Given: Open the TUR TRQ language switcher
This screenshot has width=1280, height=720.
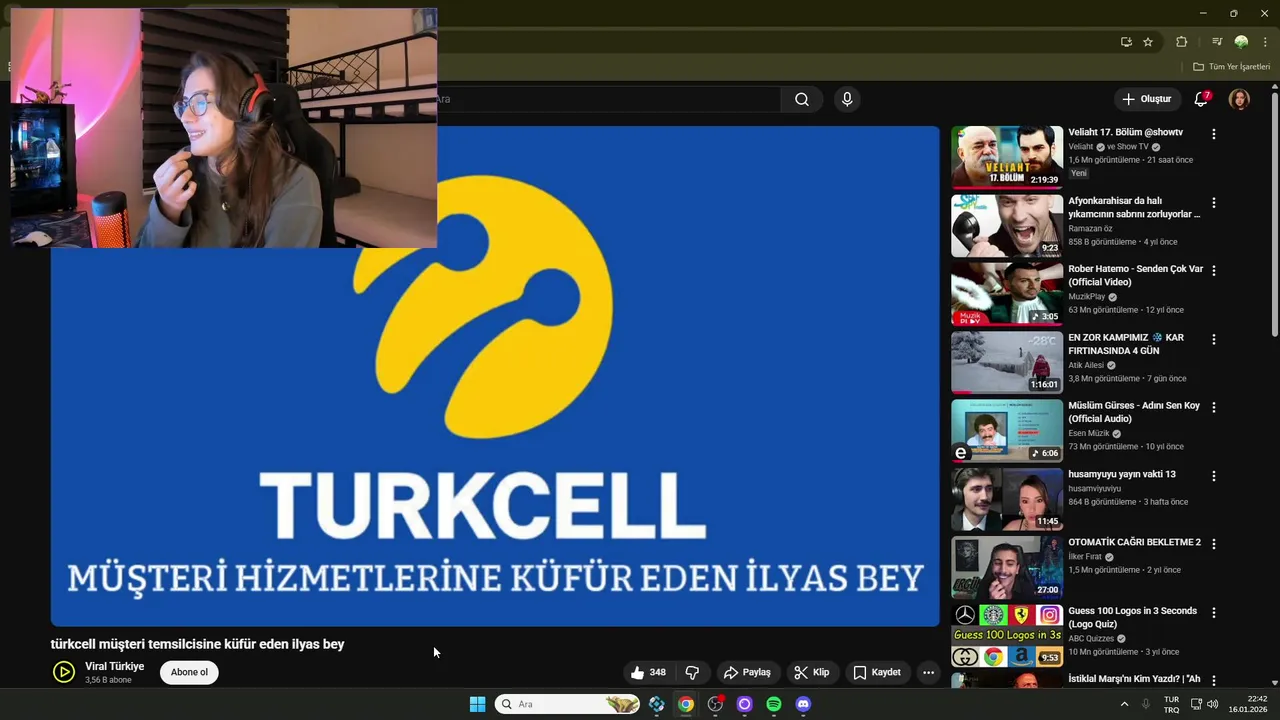Looking at the screenshot, I should [x=1171, y=704].
